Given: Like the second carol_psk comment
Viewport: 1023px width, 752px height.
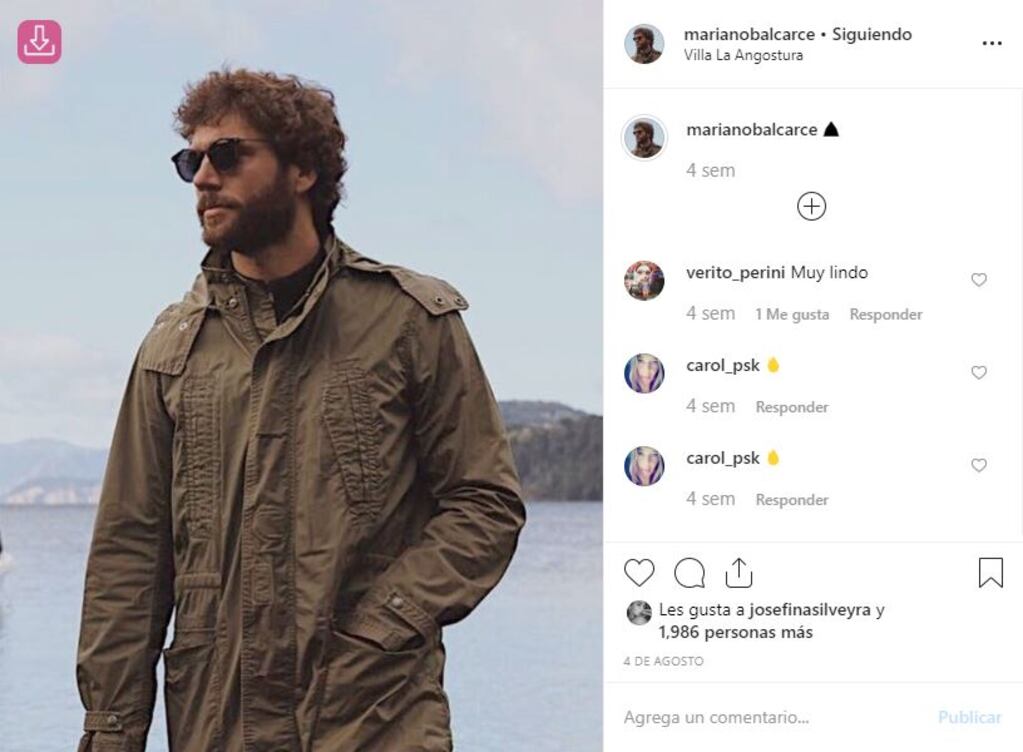Looking at the screenshot, I should pyautogui.click(x=978, y=464).
